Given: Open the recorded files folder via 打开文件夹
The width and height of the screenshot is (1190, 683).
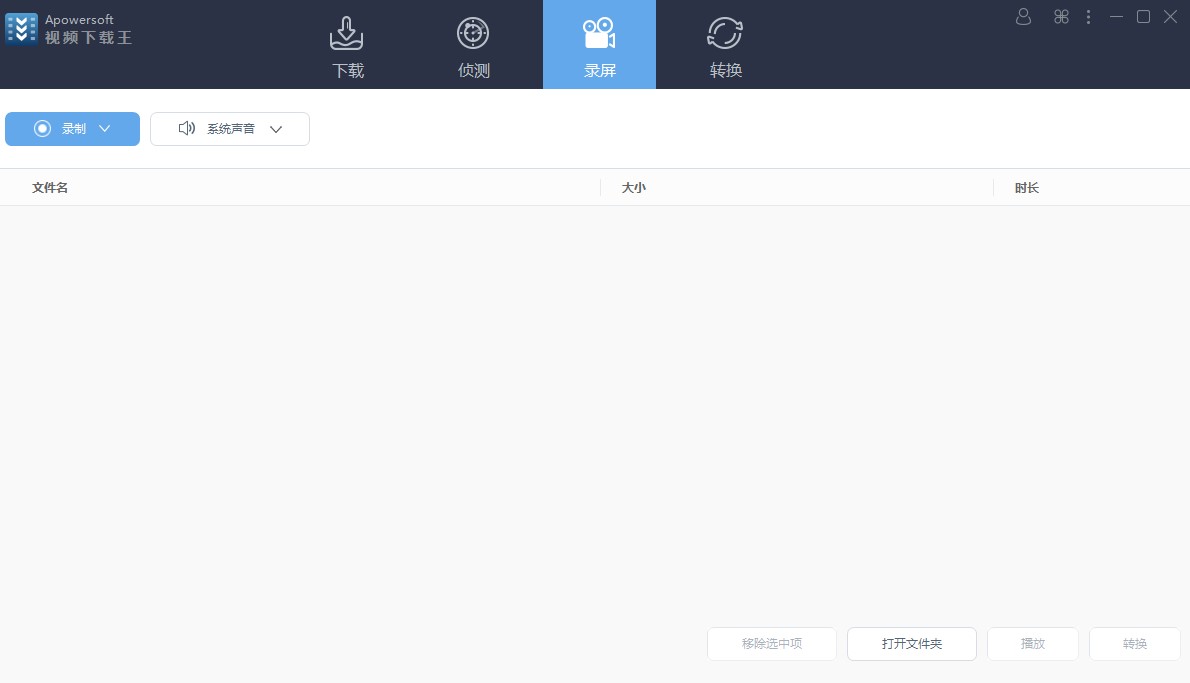Looking at the screenshot, I should click(911, 644).
